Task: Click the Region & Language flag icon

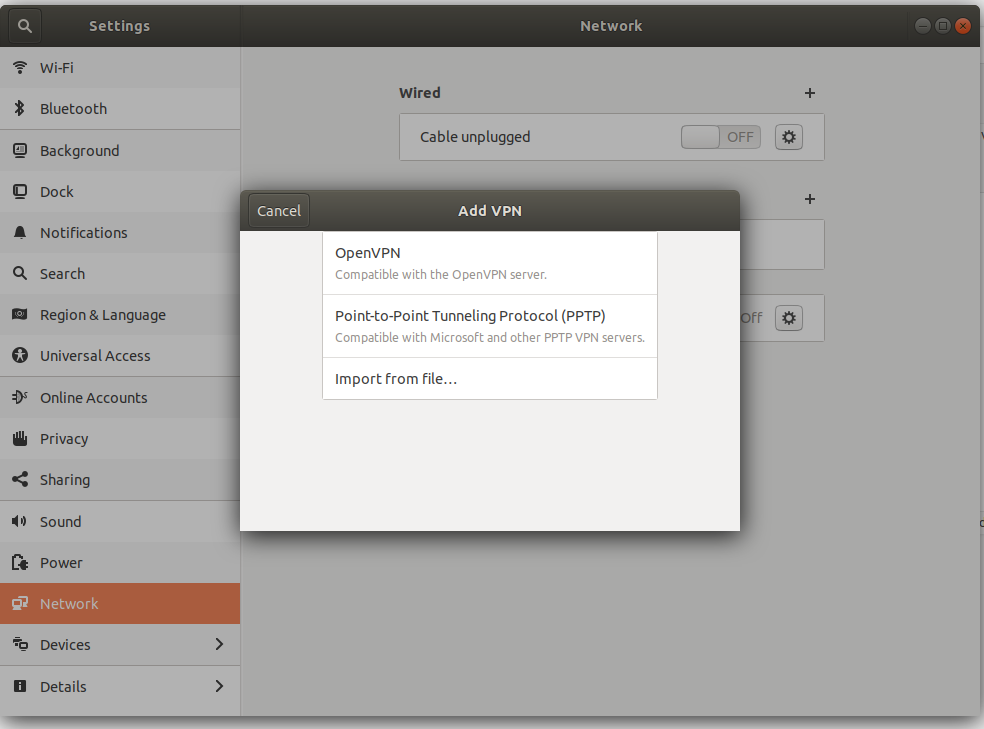Action: pyautogui.click(x=20, y=314)
